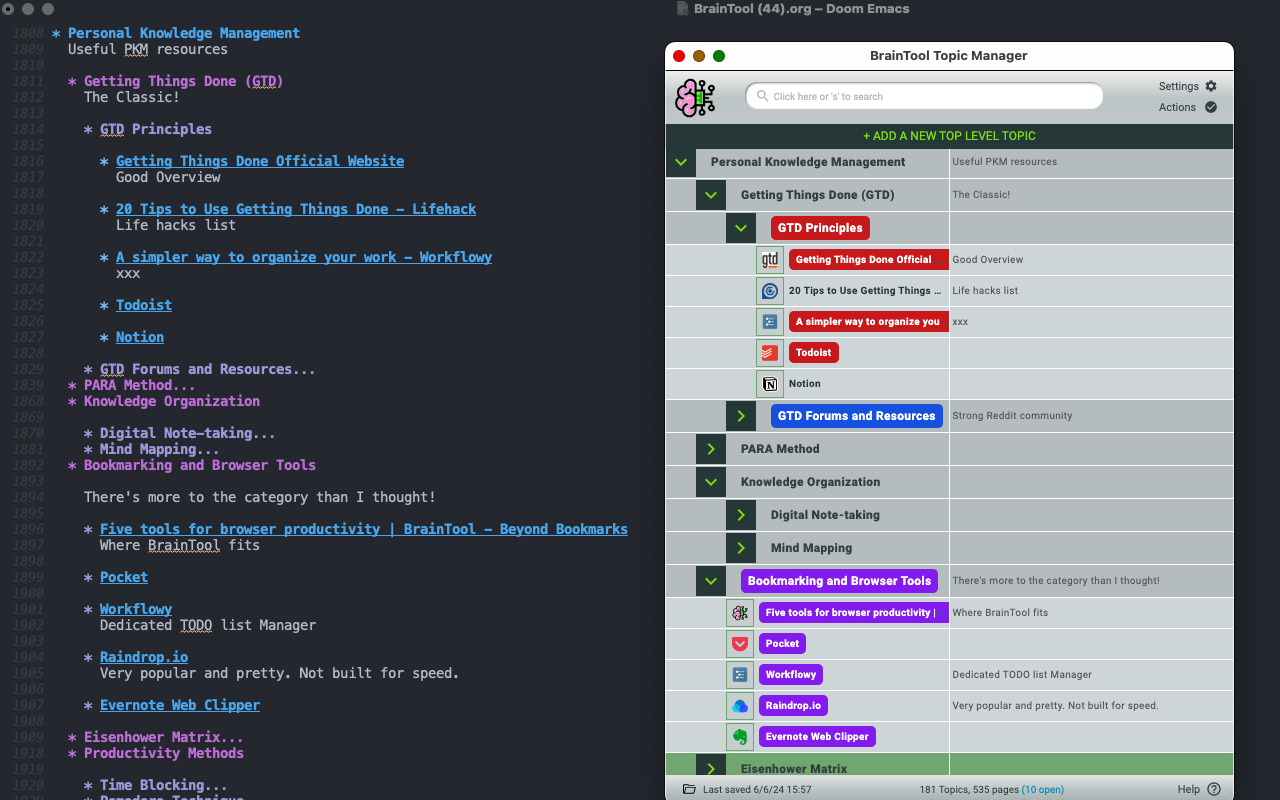Open Actions checkmark icon
Screen dimensions: 1280x800
(x=1211, y=107)
